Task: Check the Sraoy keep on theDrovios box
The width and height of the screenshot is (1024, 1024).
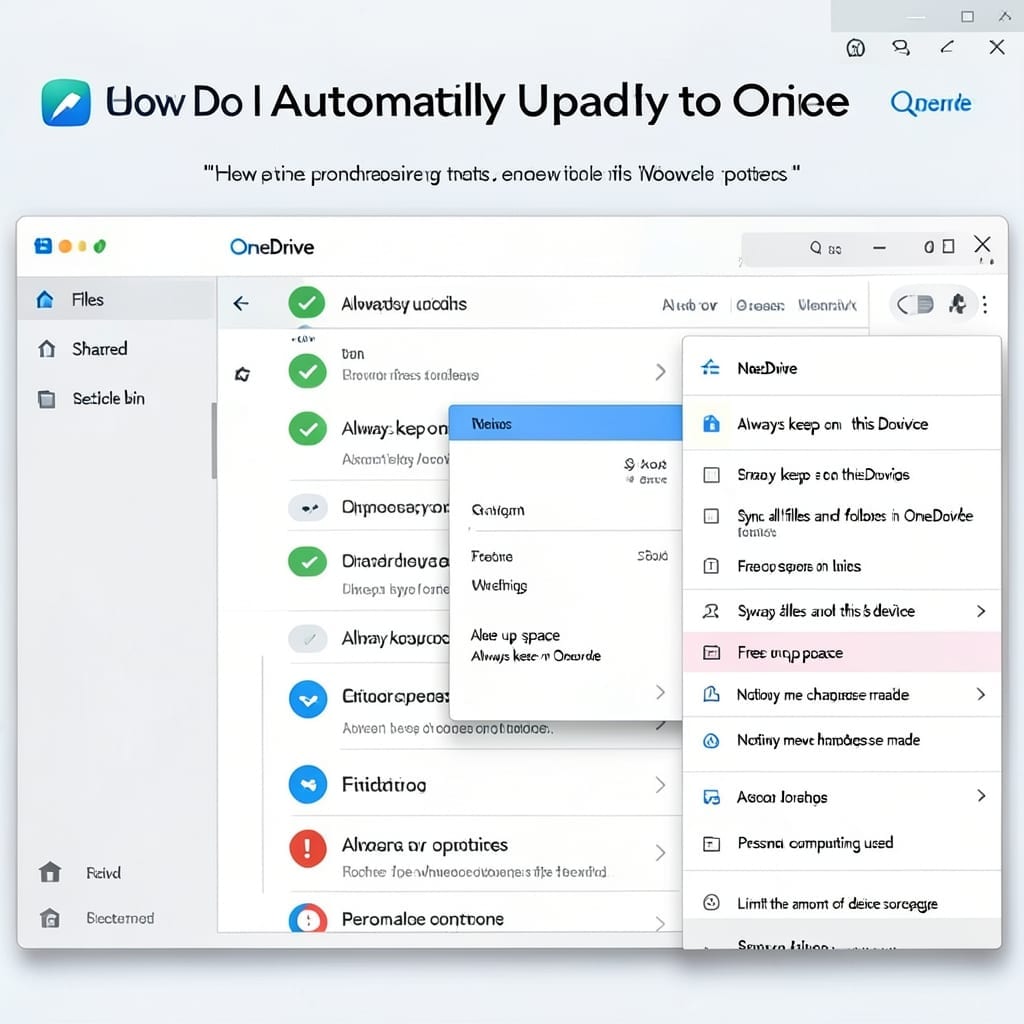Action: pyautogui.click(x=711, y=475)
